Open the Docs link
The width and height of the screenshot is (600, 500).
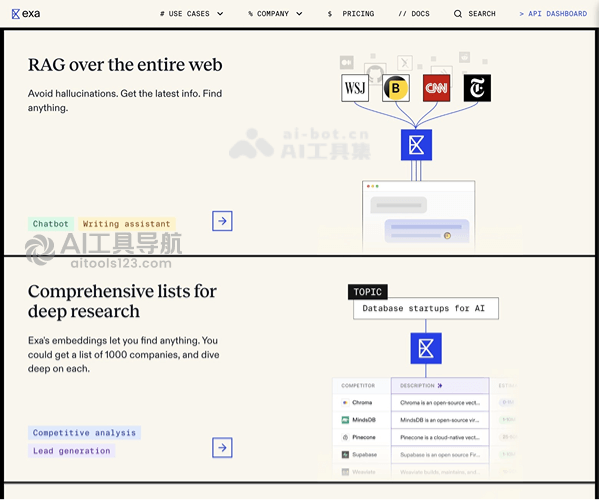[x=414, y=14]
